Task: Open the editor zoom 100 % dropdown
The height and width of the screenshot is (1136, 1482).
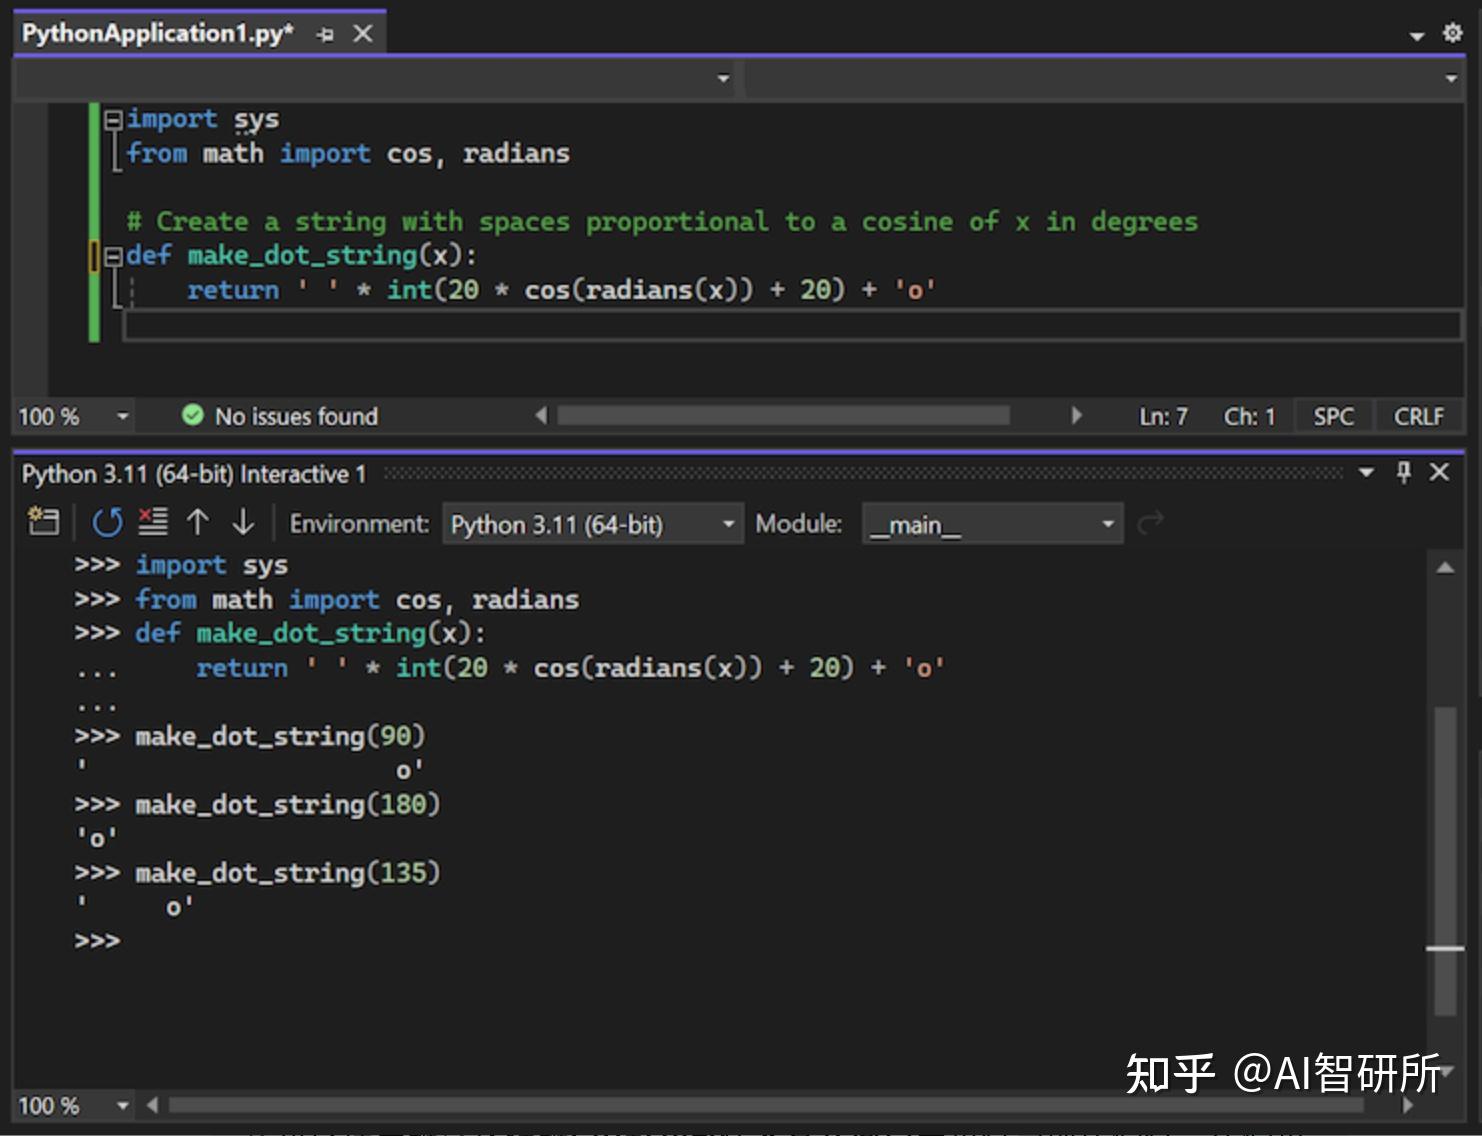Action: [x=122, y=416]
